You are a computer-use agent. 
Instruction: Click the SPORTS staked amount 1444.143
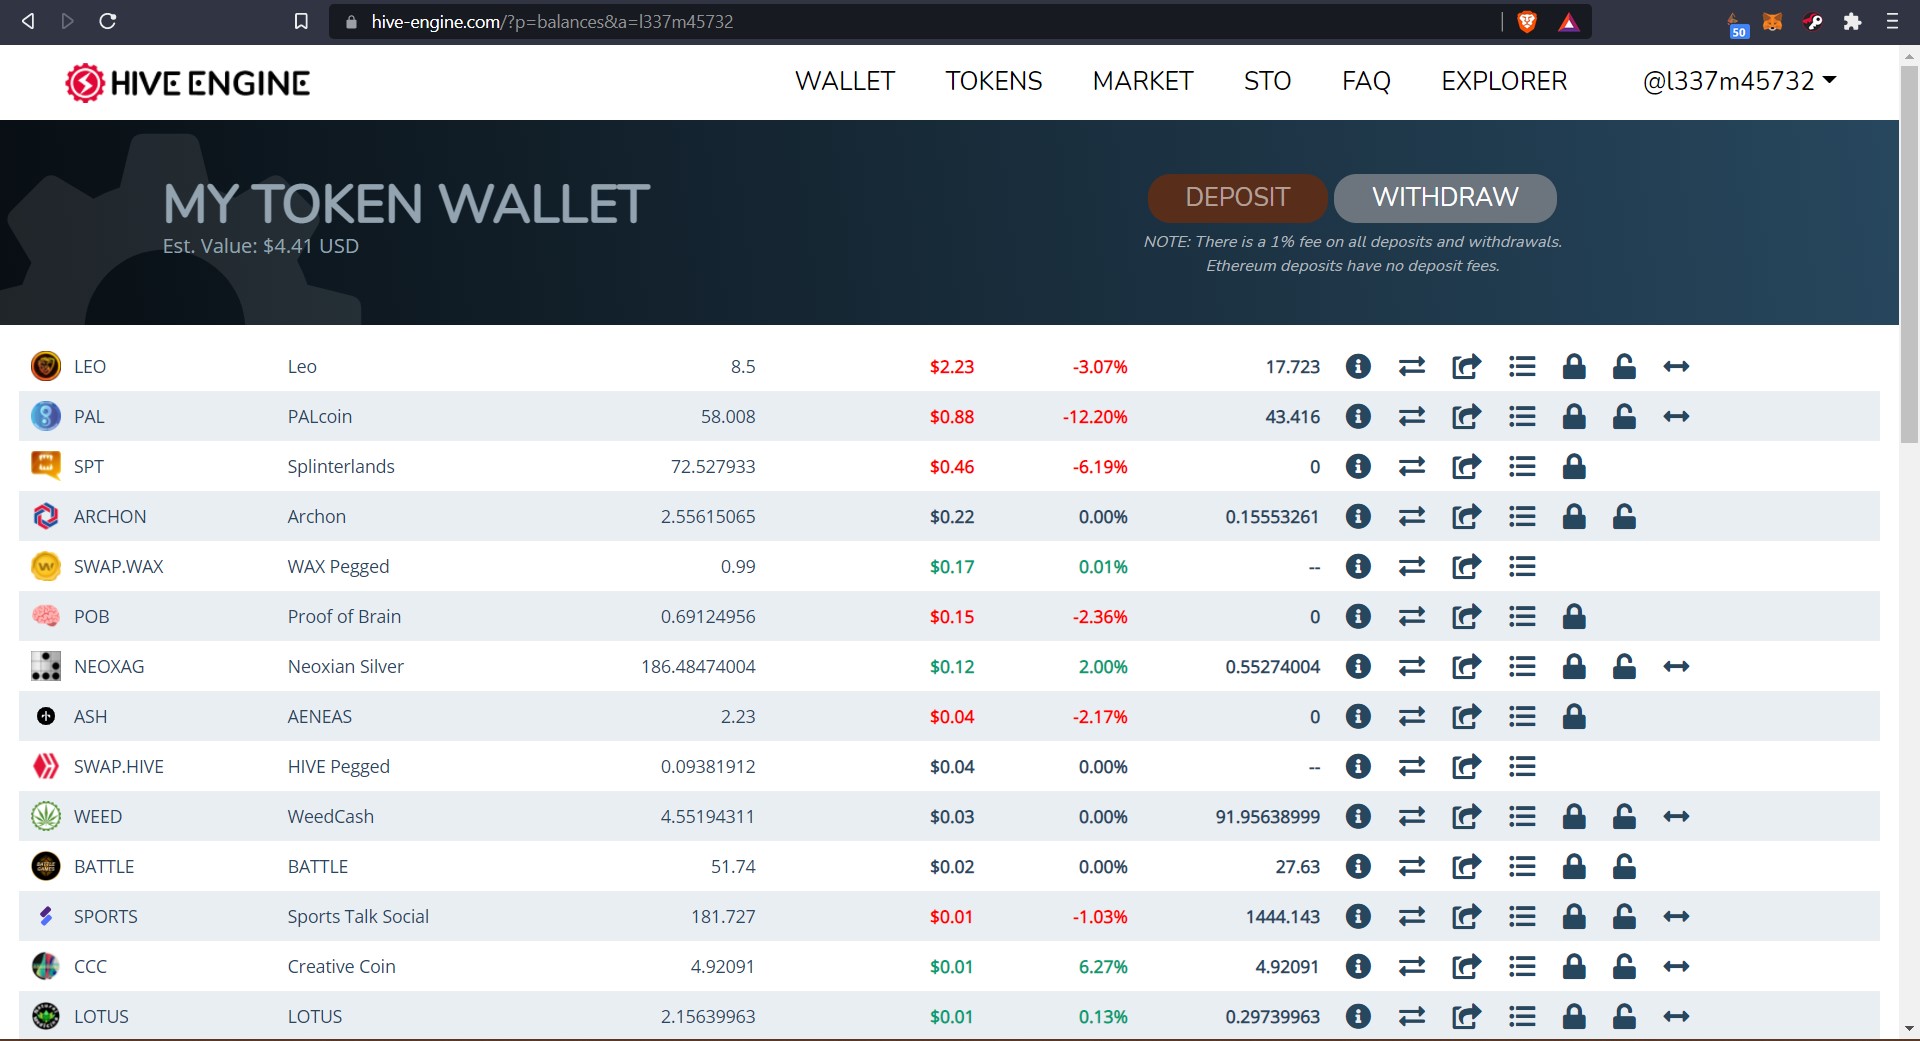click(x=1283, y=917)
